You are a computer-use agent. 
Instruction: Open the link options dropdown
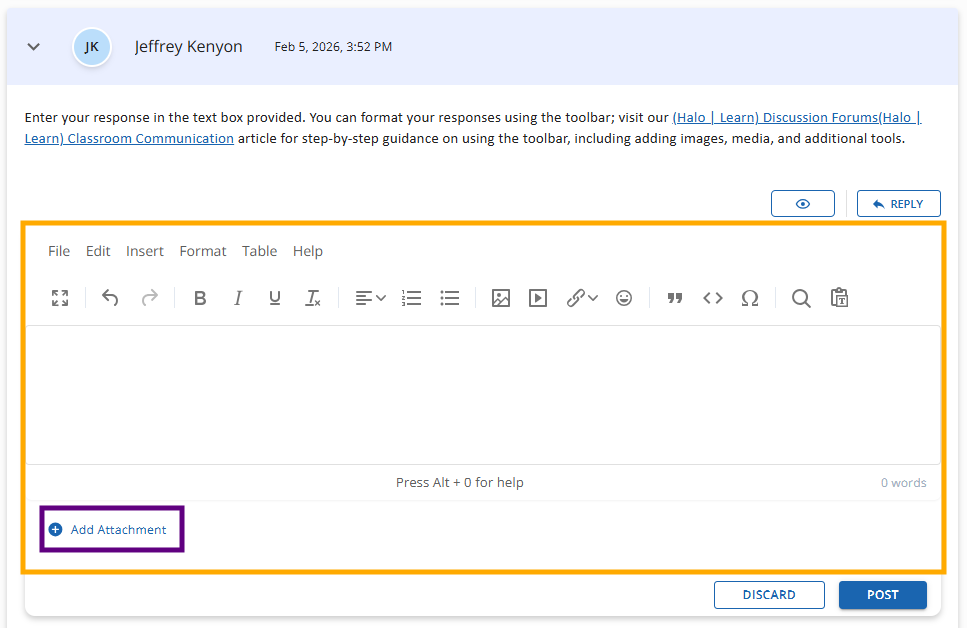click(582, 298)
